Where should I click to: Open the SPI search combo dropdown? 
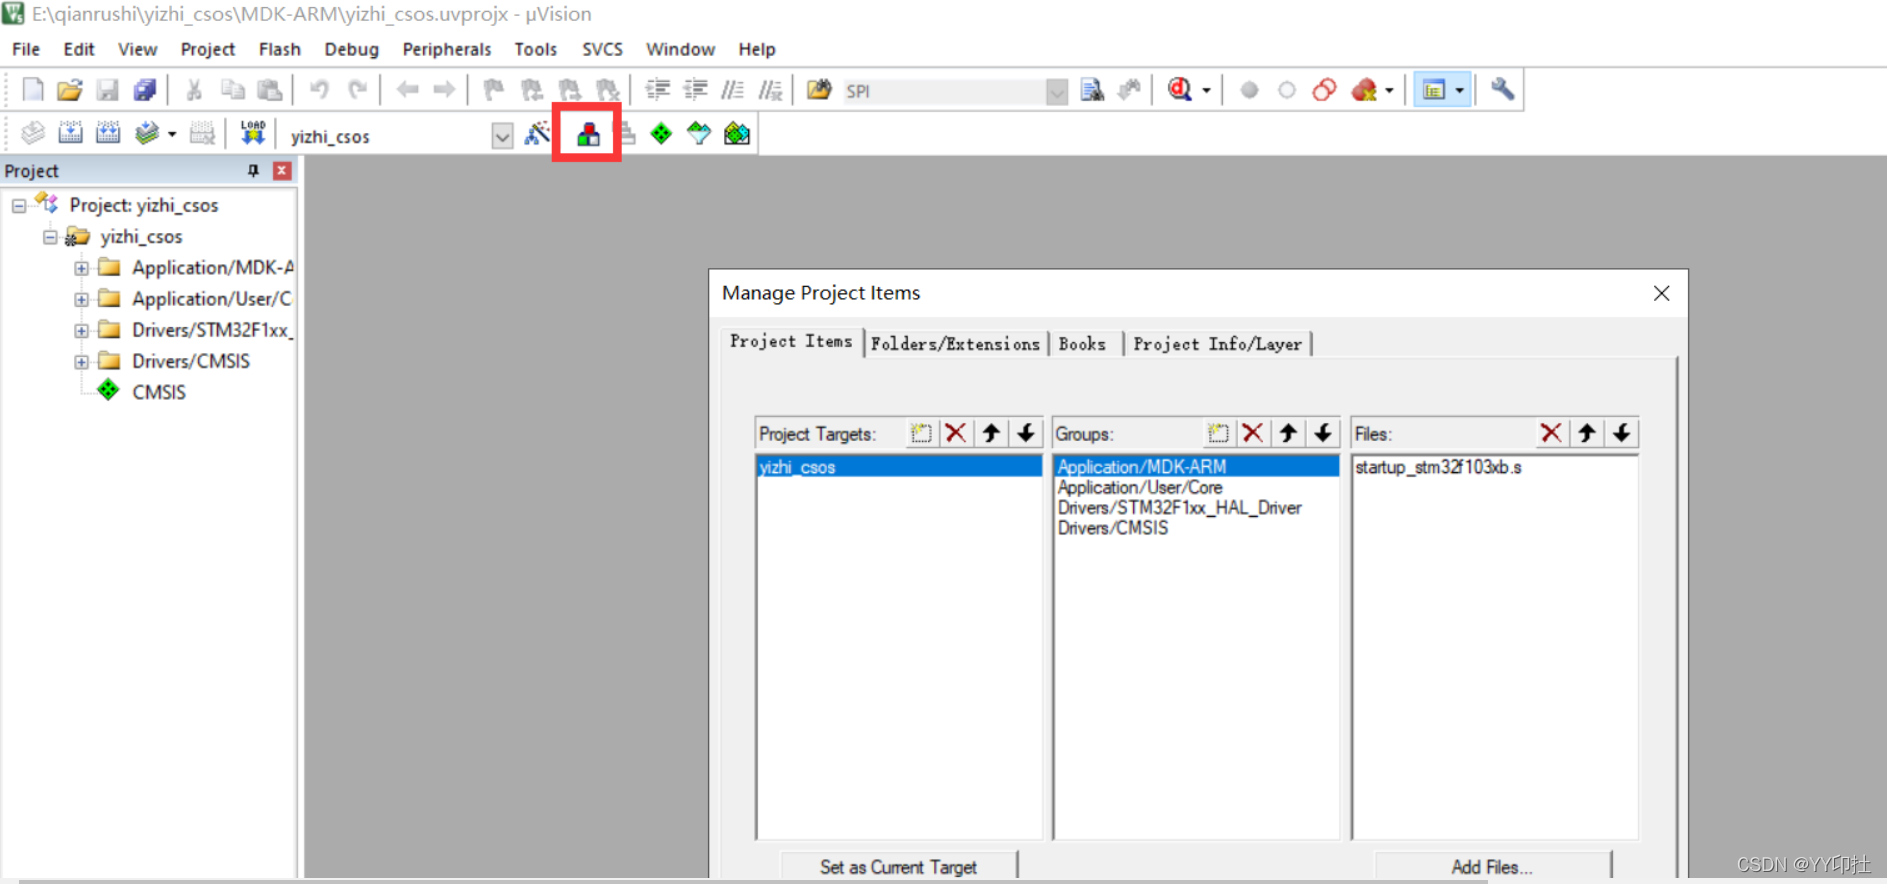1057,92
